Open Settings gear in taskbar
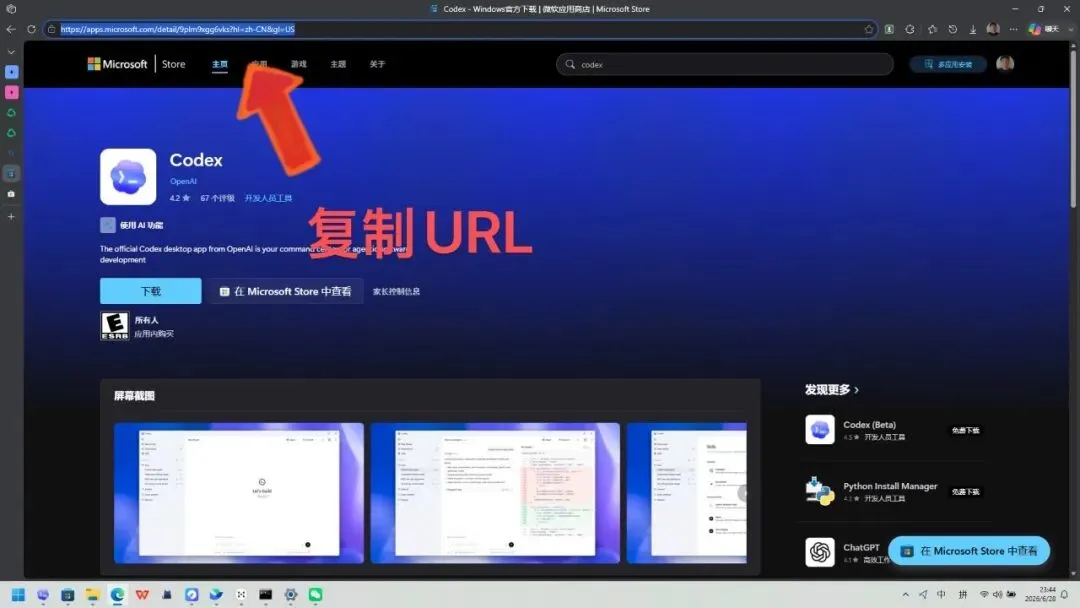 (291, 594)
